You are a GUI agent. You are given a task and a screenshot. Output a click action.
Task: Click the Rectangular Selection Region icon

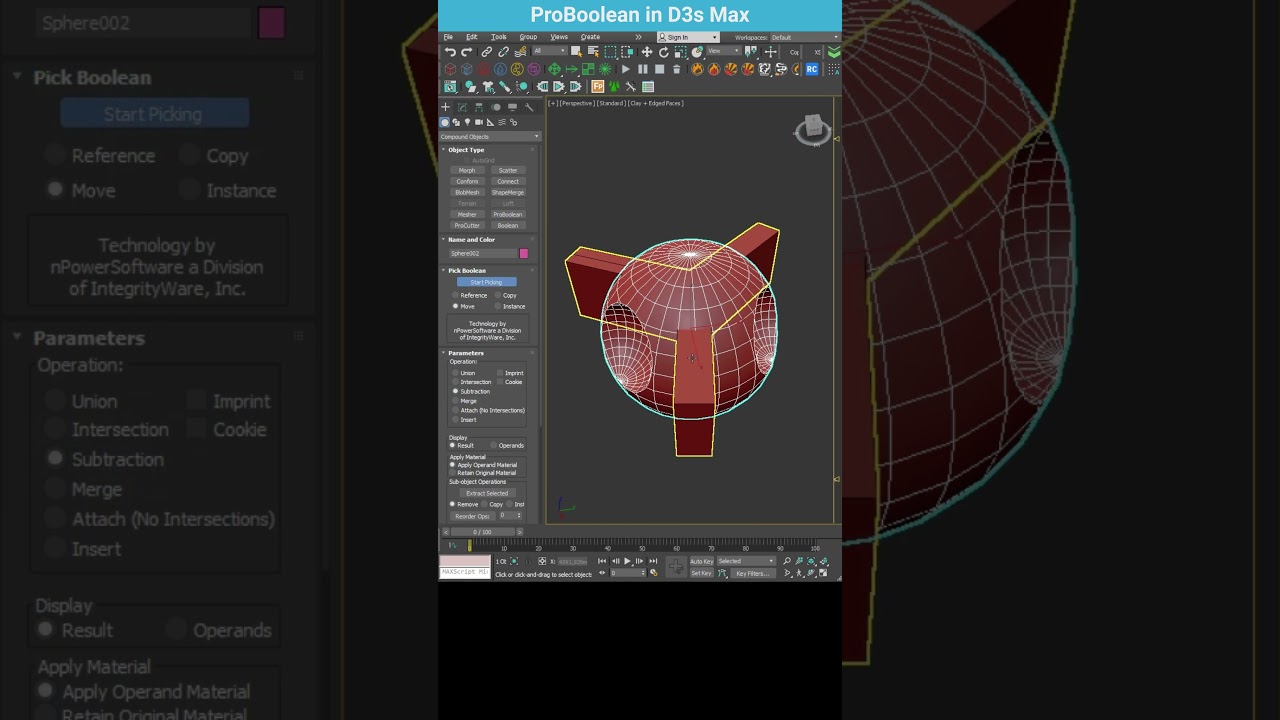point(610,52)
